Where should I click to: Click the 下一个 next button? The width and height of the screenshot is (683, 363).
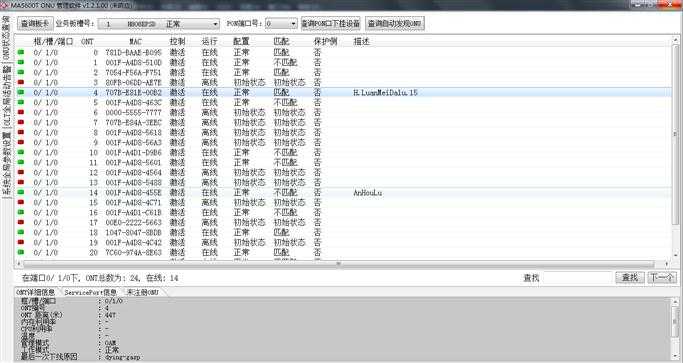(662, 278)
